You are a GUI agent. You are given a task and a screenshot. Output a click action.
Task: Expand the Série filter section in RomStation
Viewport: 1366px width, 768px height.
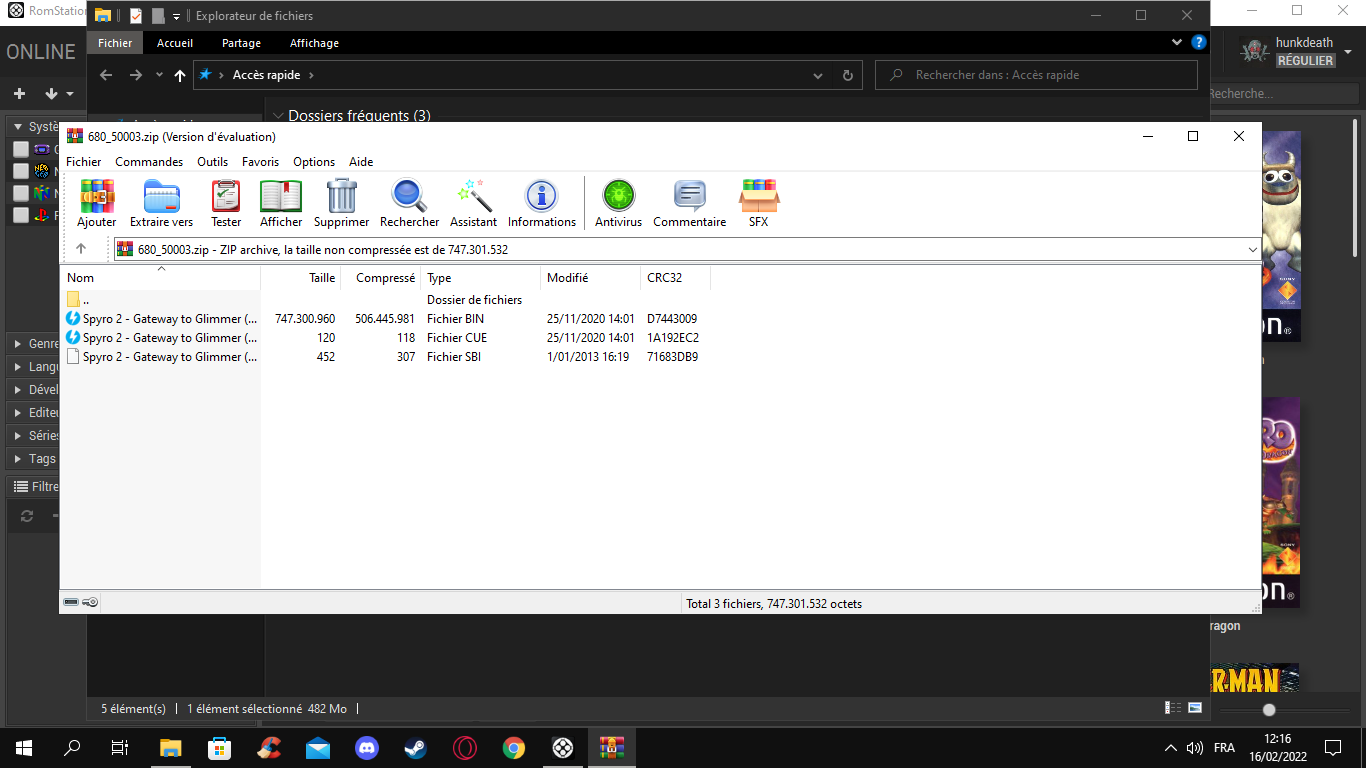click(18, 436)
